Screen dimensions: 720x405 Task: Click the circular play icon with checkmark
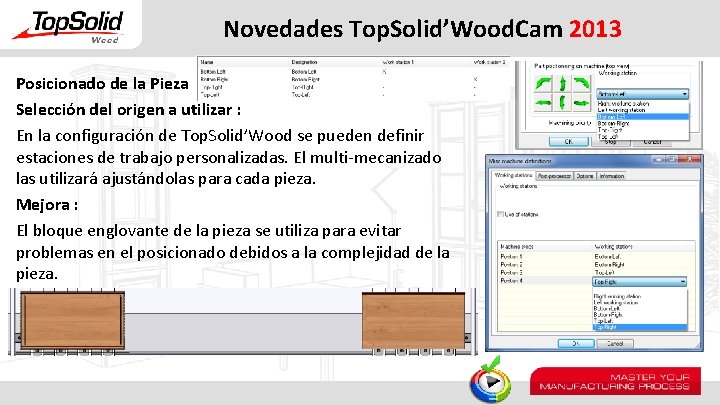pos(490,381)
